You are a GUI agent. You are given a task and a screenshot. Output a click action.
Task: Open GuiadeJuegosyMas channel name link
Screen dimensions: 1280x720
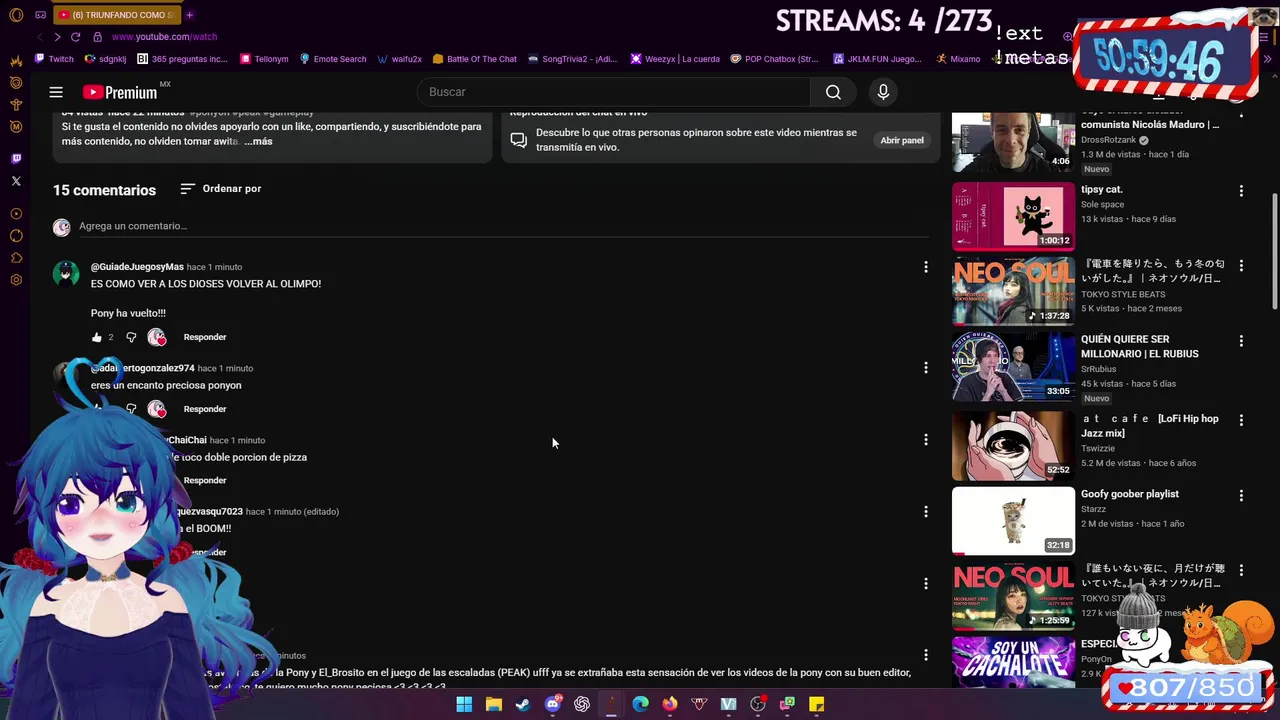click(x=137, y=267)
